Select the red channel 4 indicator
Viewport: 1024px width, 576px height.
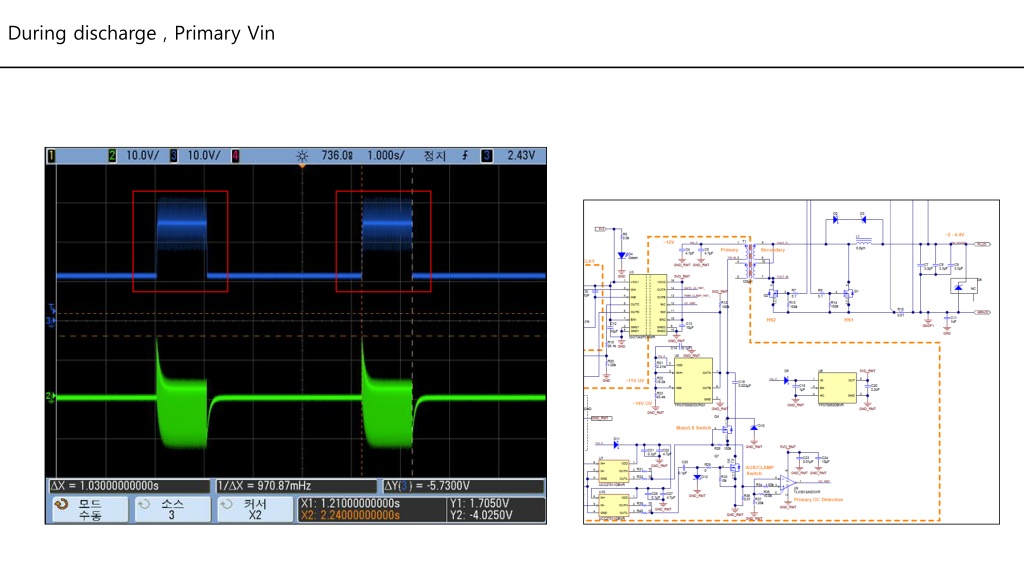(x=235, y=156)
